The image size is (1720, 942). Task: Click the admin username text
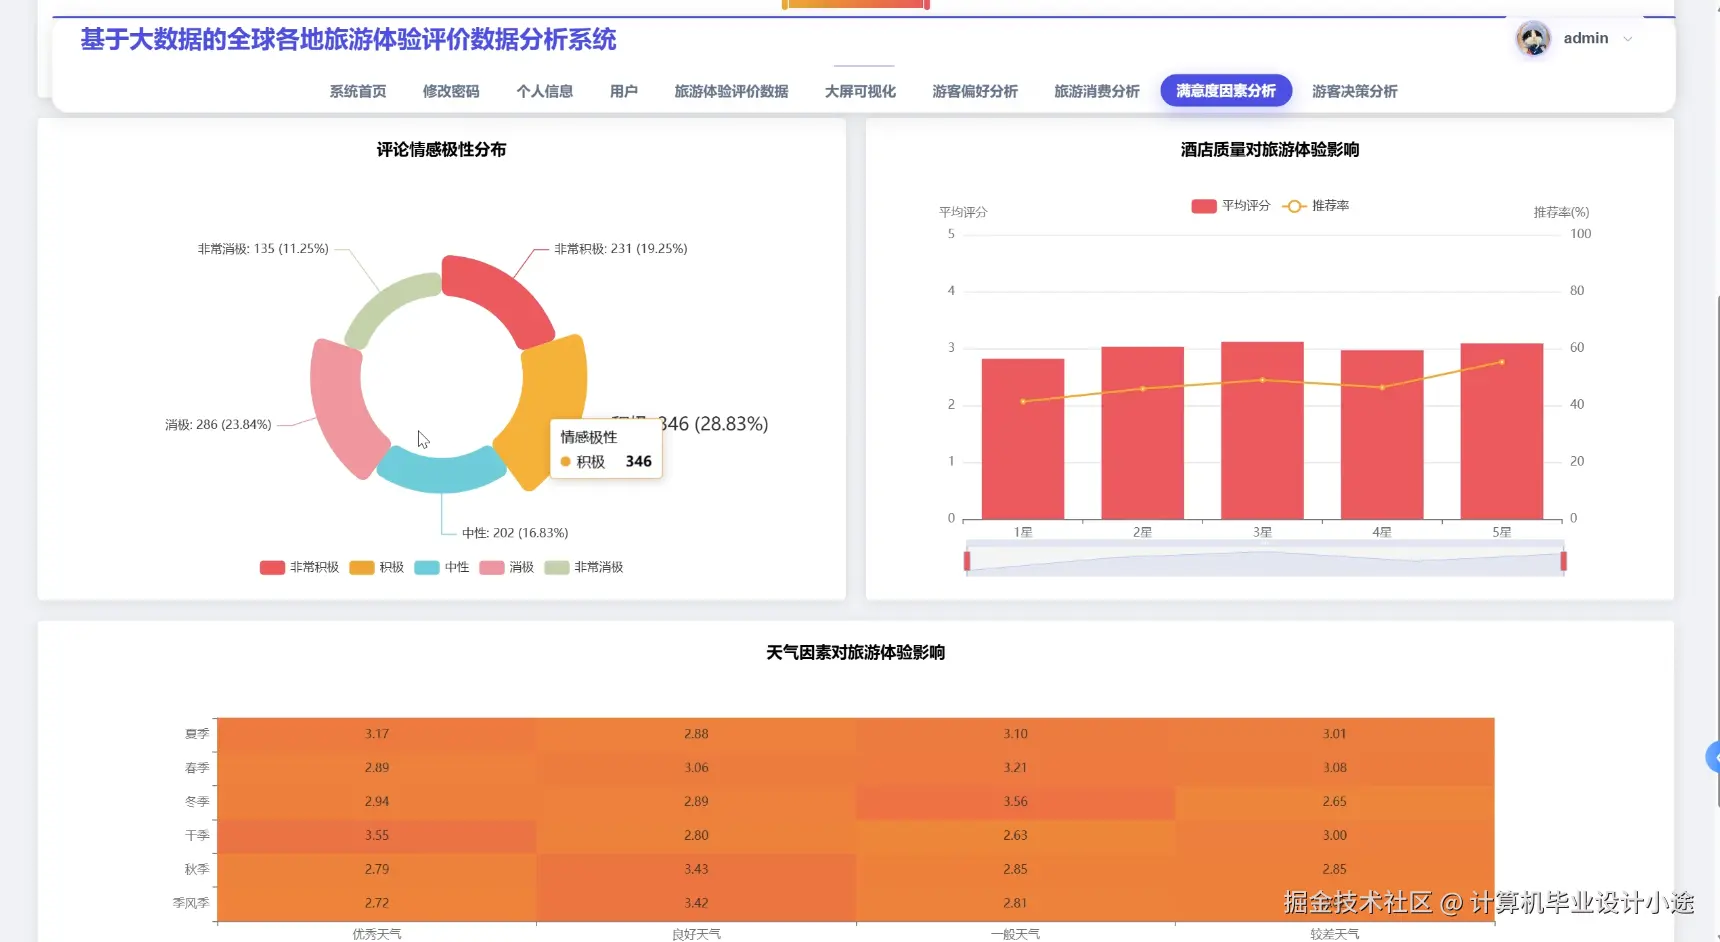point(1586,38)
